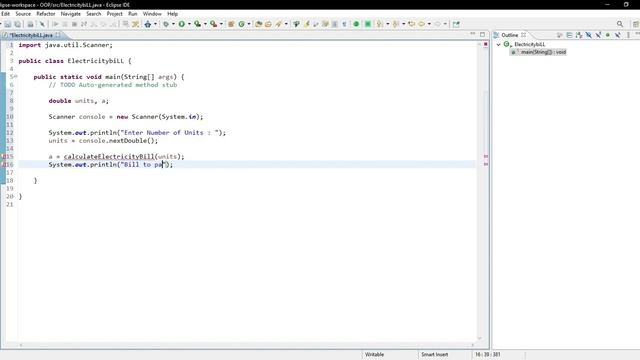This screenshot has height=360, width=640.
Task: Toggle Hide Fields in the Outline view
Action: [x=589, y=35]
